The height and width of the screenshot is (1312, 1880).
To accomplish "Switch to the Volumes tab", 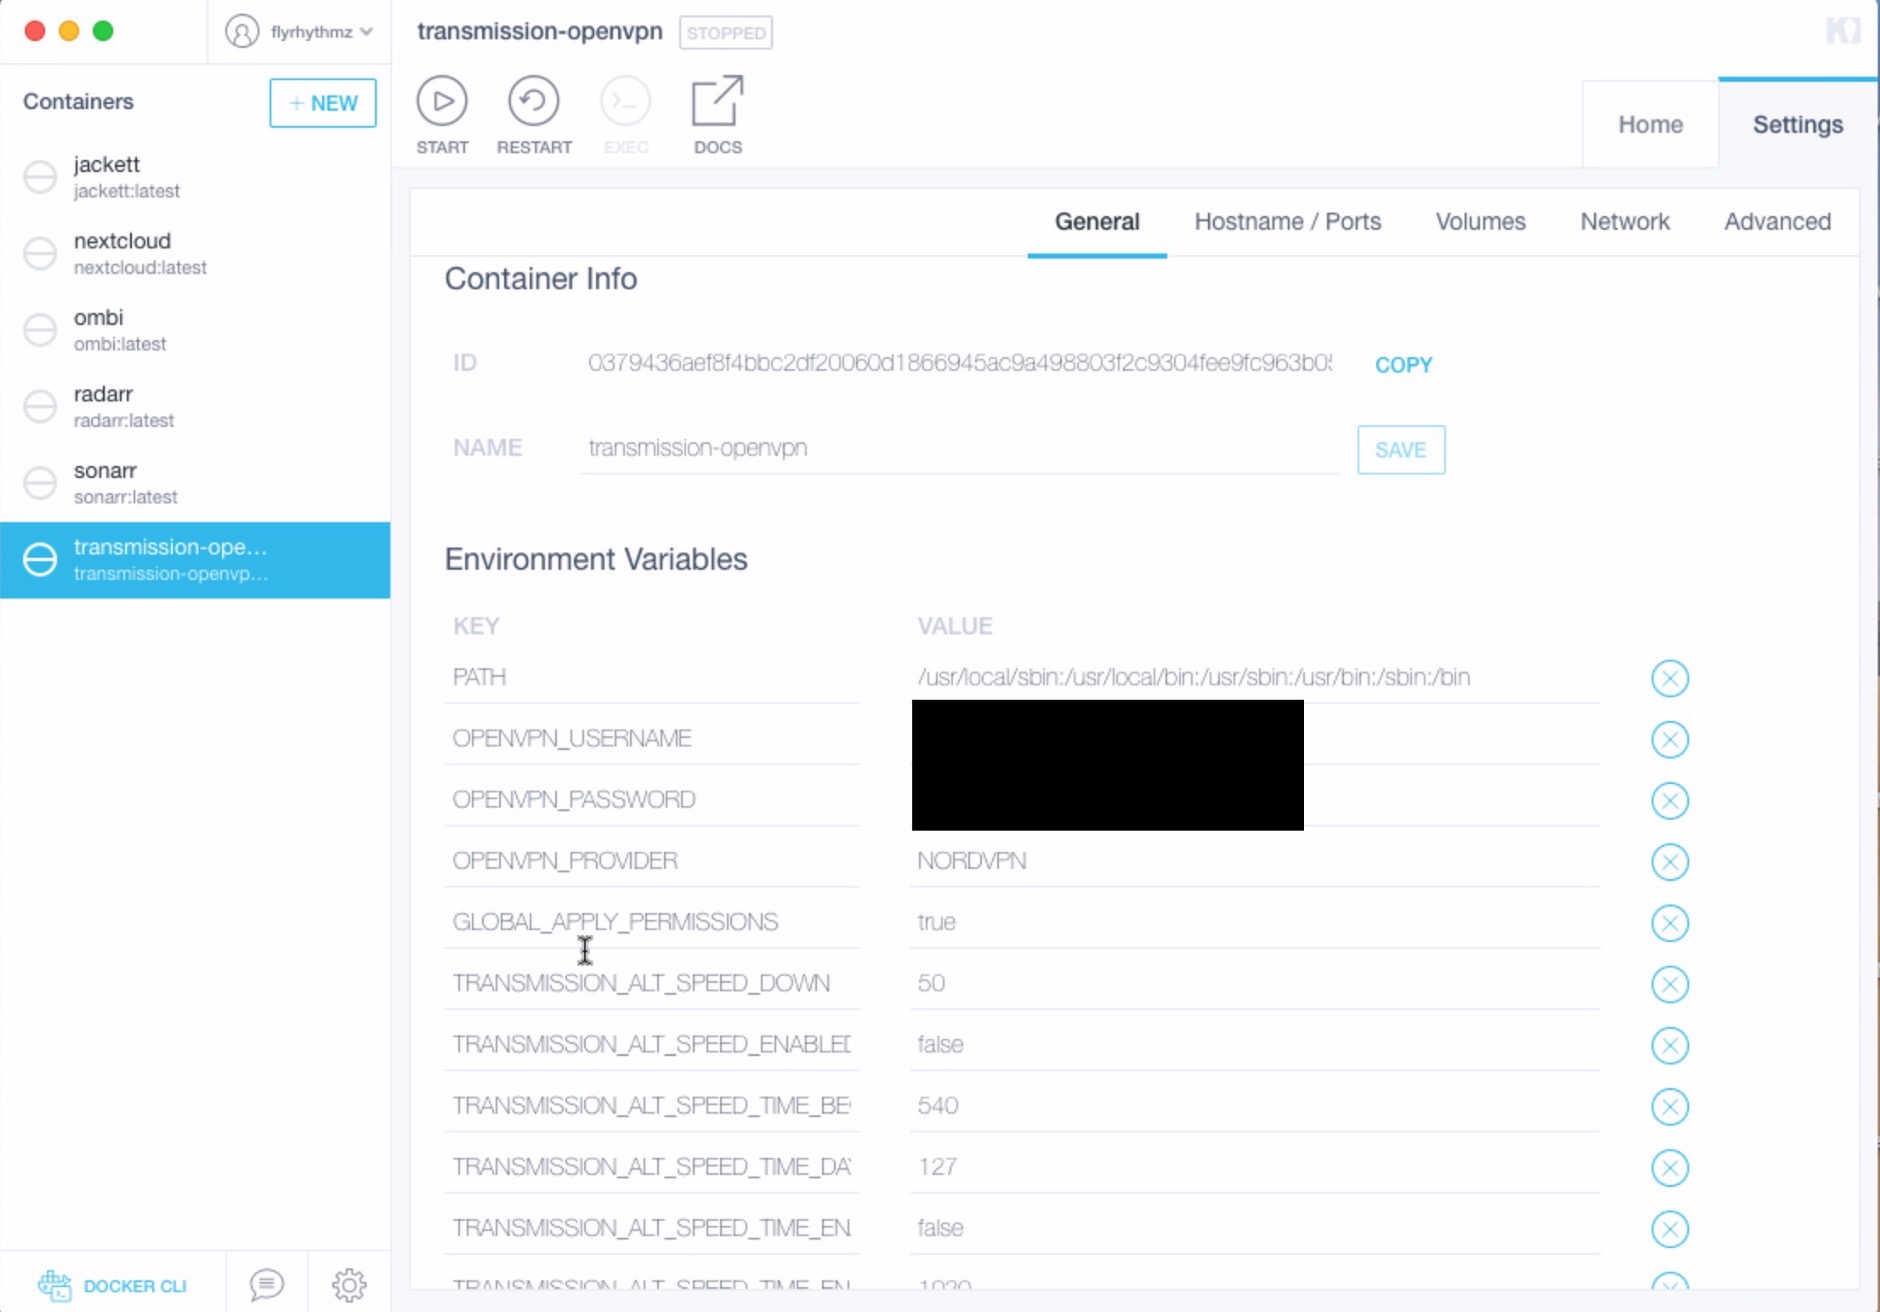I will click(x=1480, y=221).
